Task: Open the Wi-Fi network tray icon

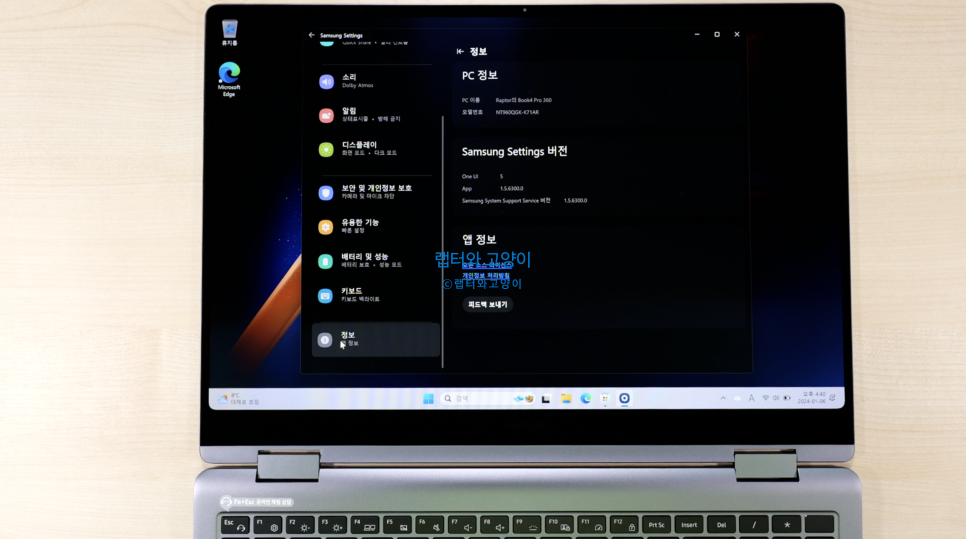Action: (766, 398)
